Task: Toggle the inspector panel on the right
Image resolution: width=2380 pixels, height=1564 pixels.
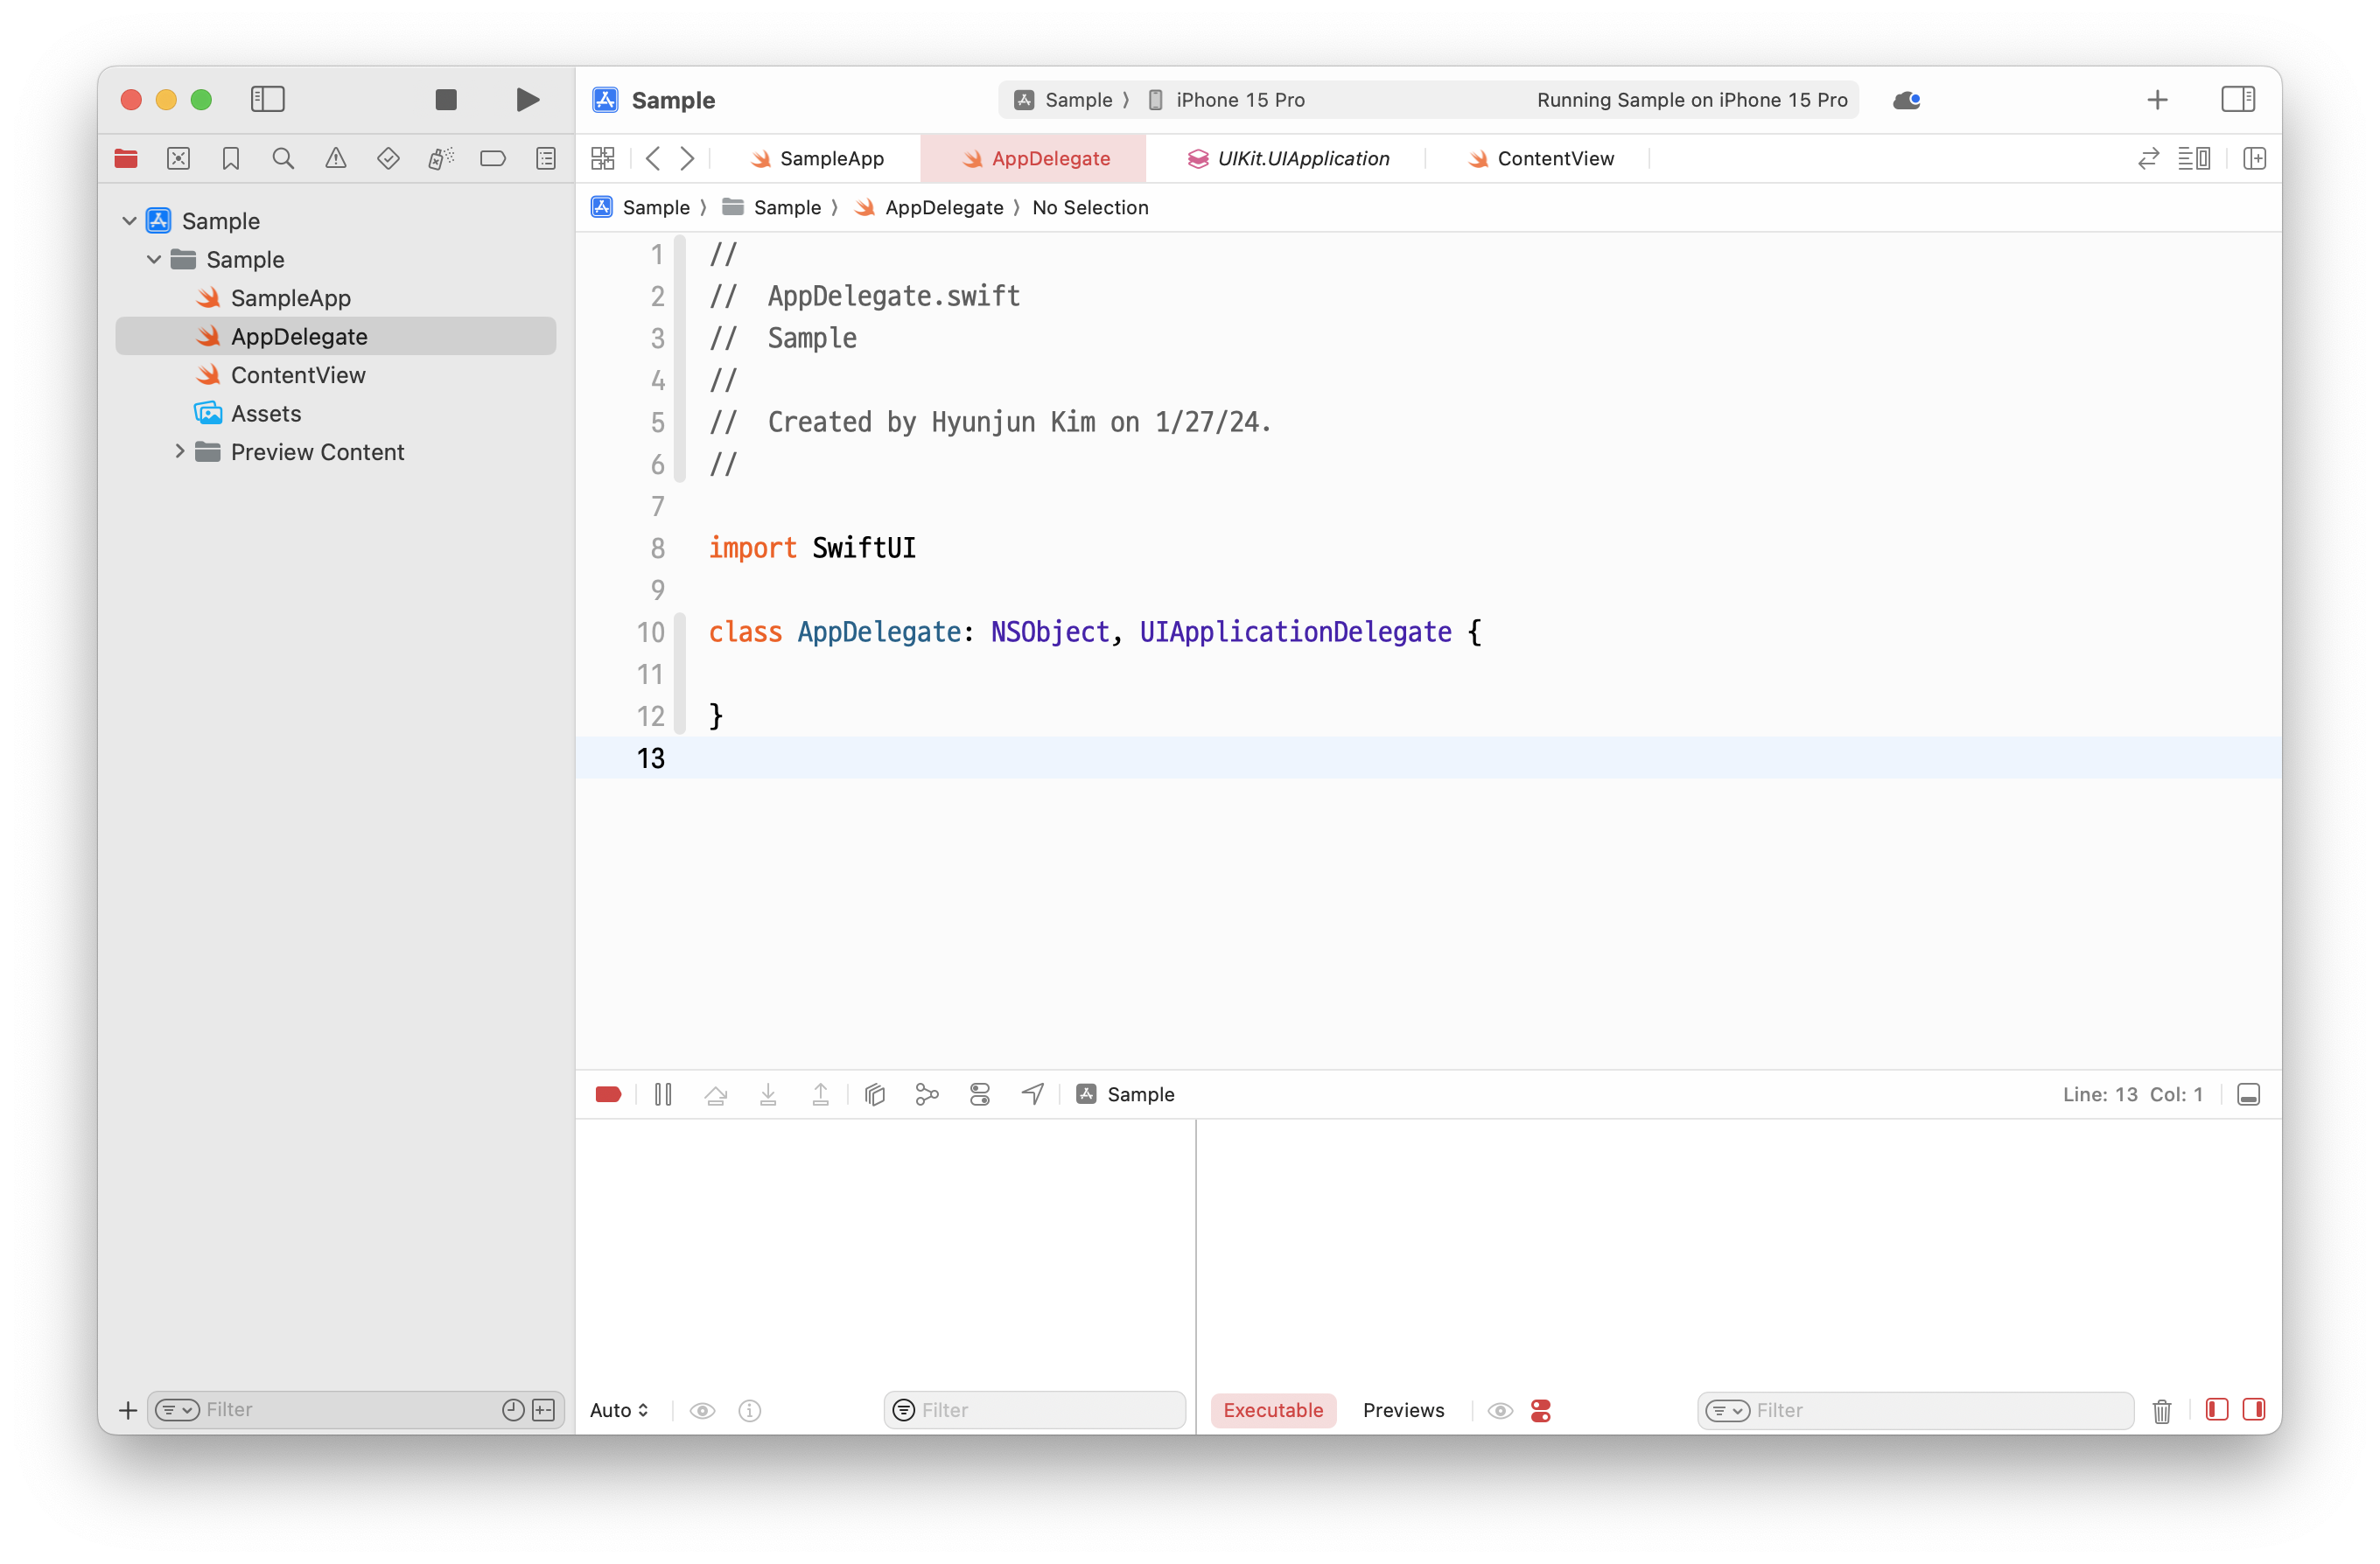Action: [2237, 99]
